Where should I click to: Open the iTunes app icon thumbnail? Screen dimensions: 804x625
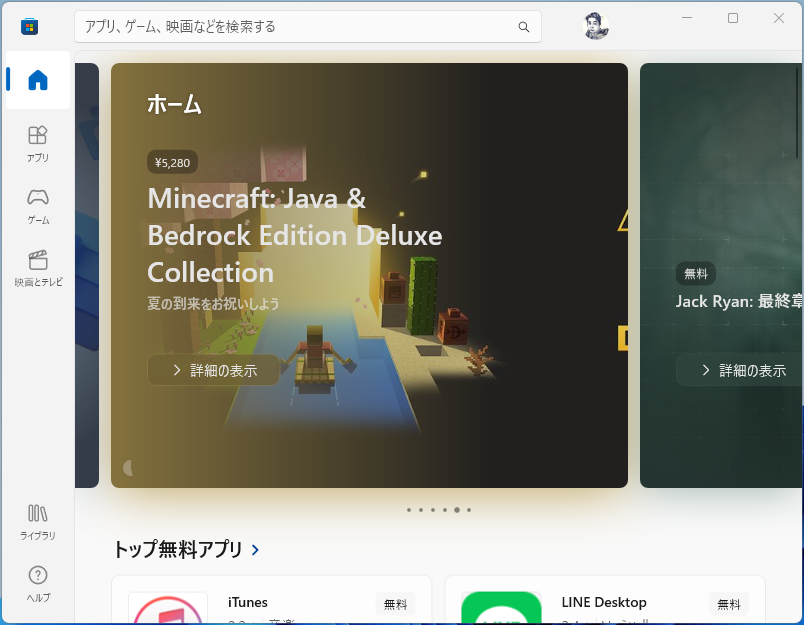(168, 608)
